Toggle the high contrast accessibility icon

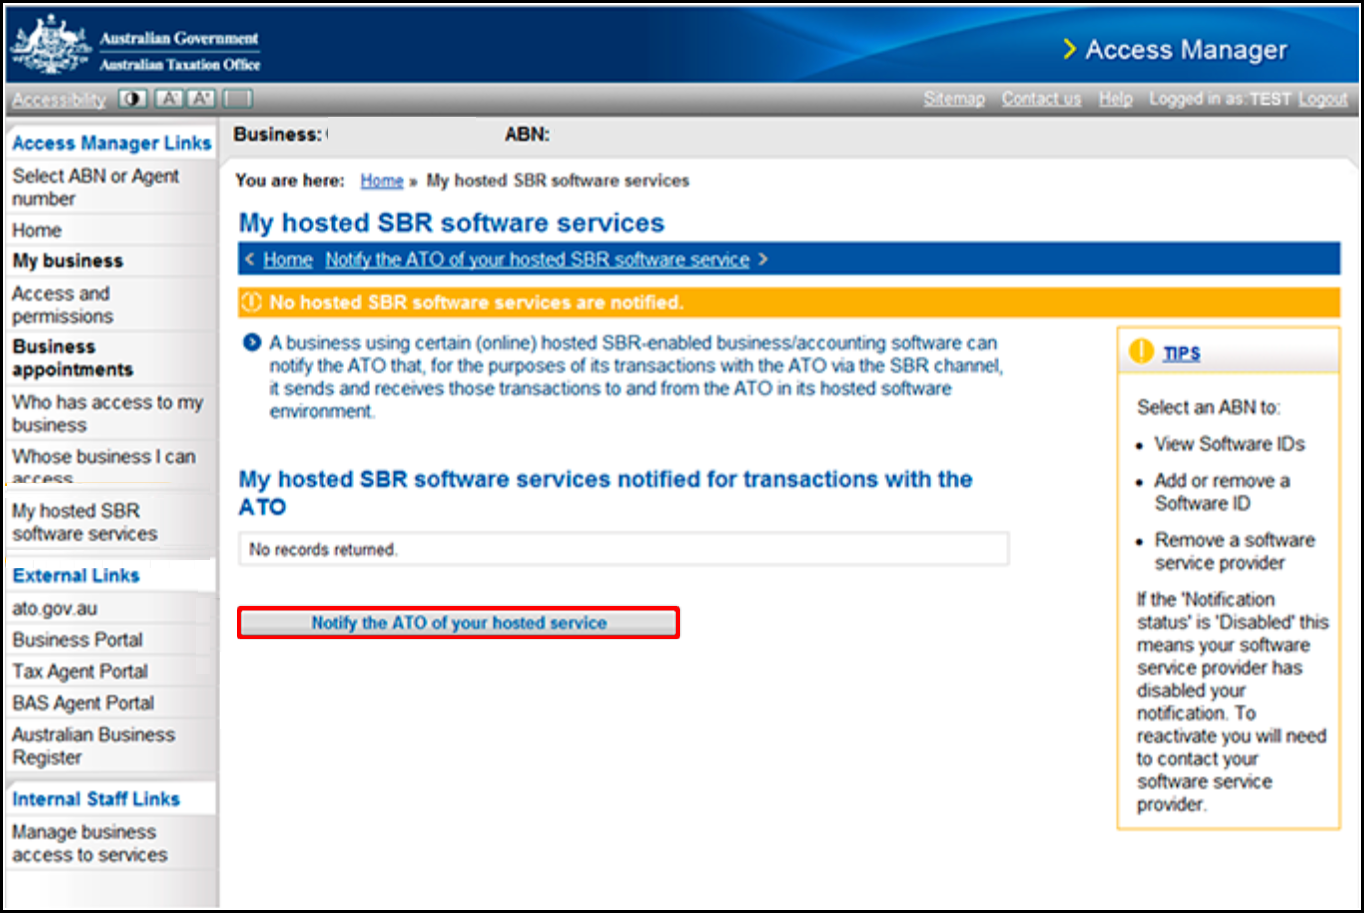click(132, 99)
